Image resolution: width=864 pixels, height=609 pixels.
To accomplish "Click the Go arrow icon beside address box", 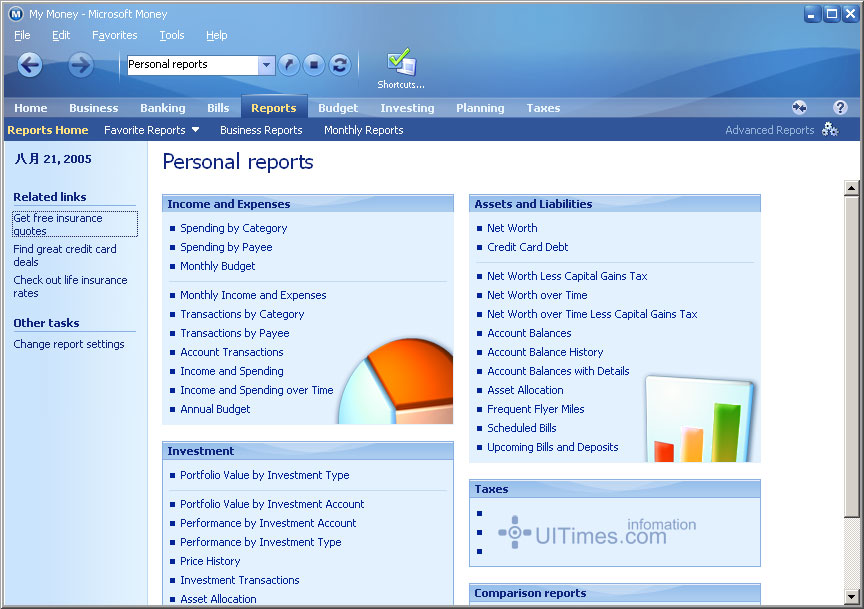I will (289, 65).
